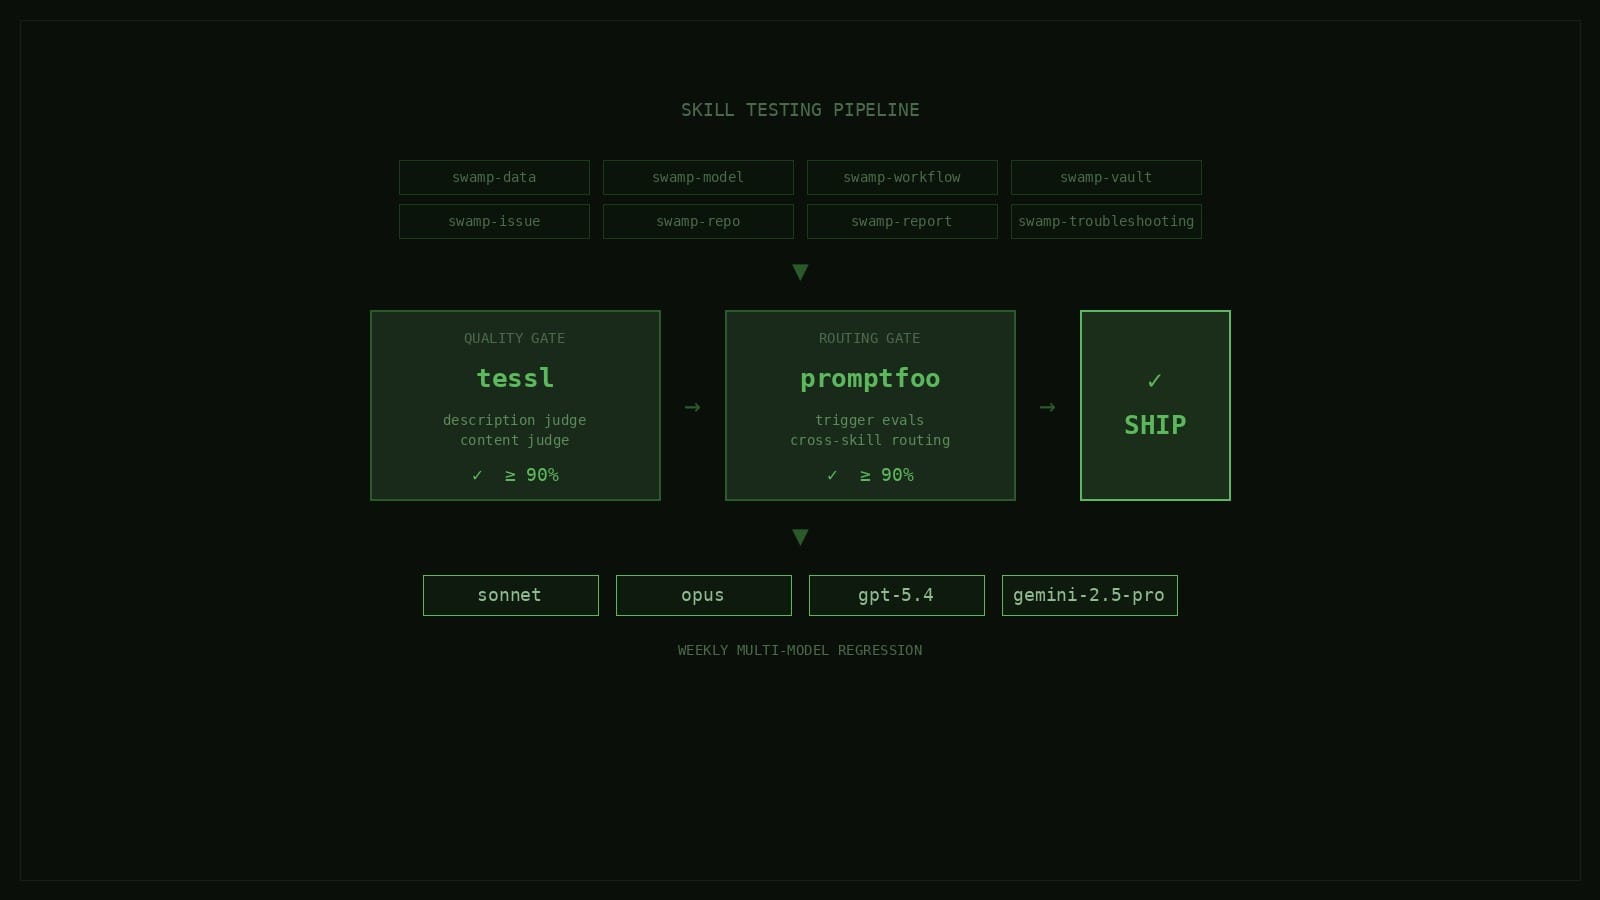Image resolution: width=1600 pixels, height=900 pixels.
Task: Click the 'description judge' text
Action: point(515,420)
